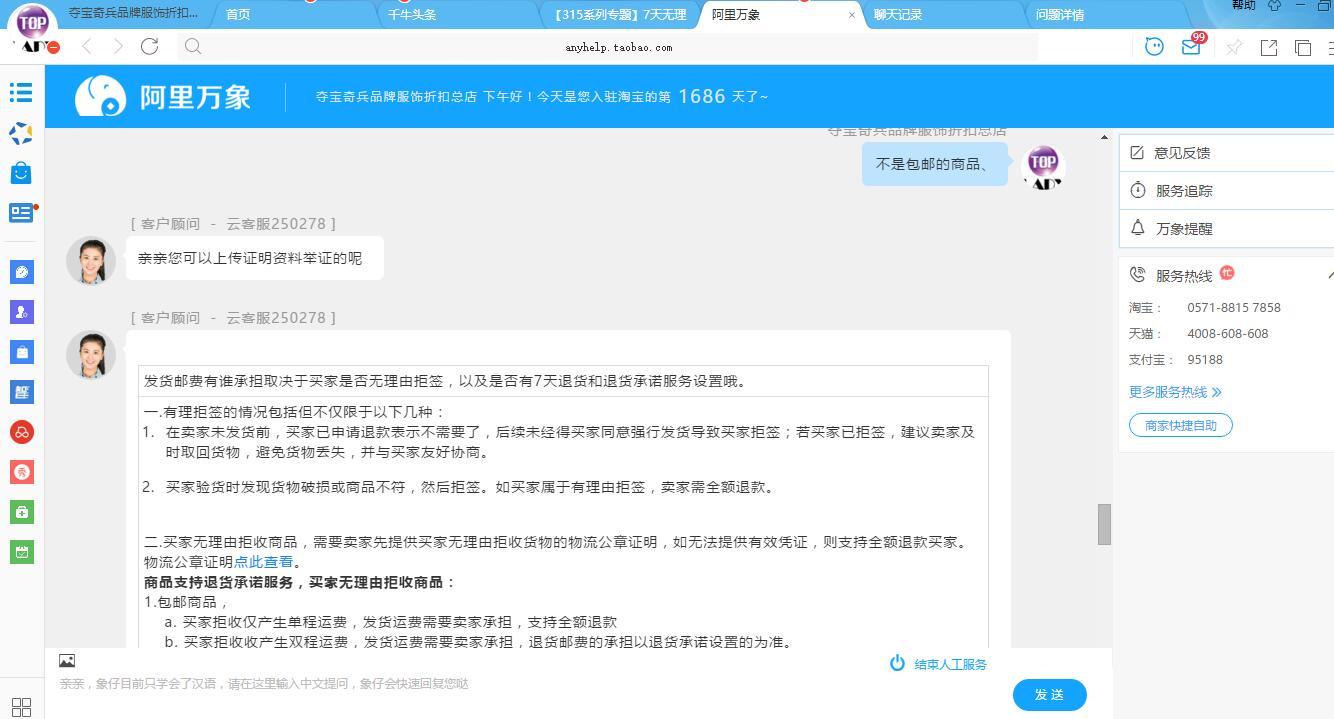Click the shirt skin icon in title bar
1334x719 pixels.
click(1274, 5)
